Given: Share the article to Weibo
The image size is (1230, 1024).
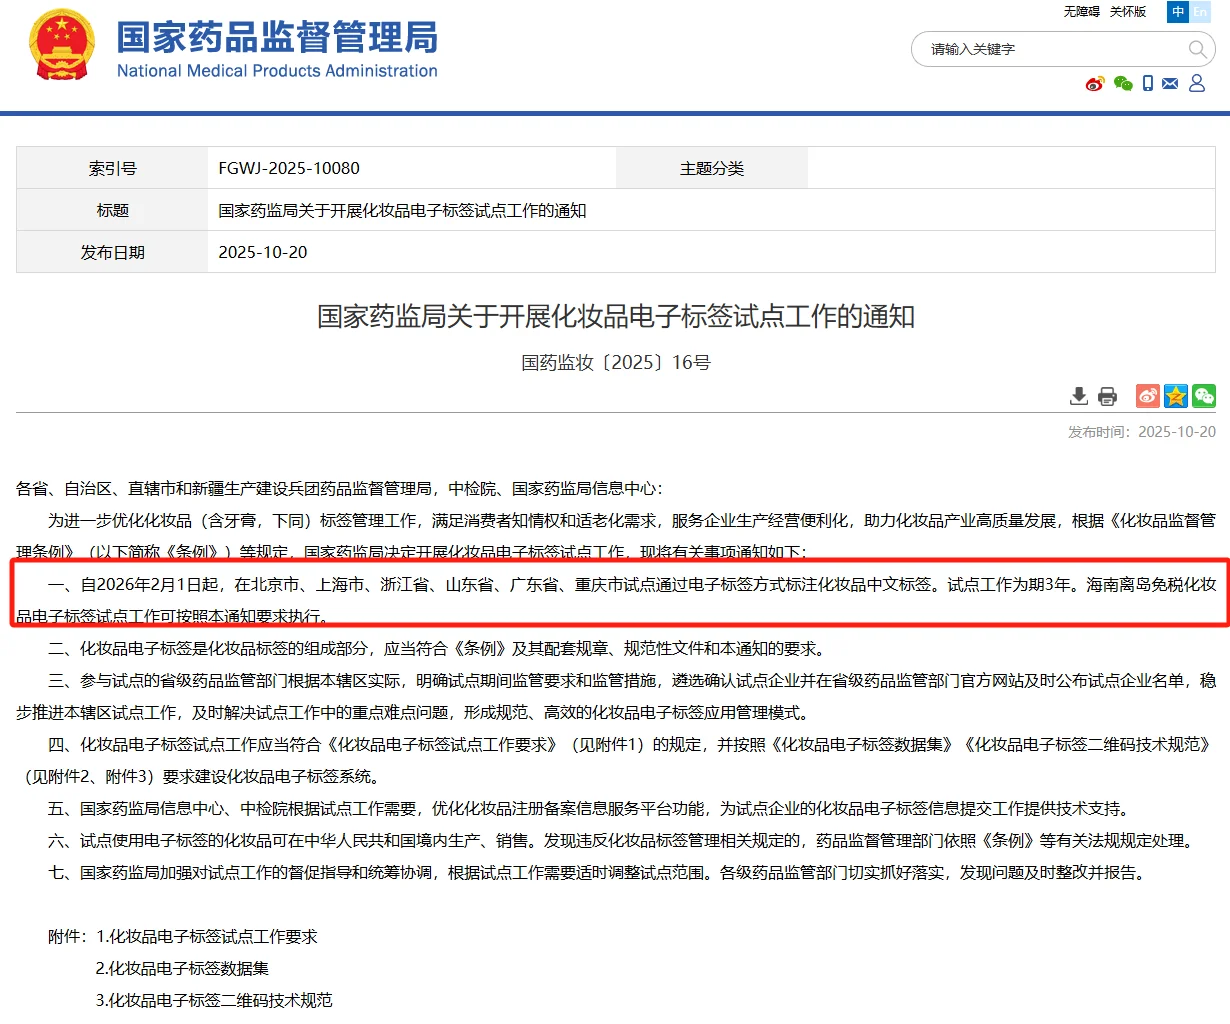Looking at the screenshot, I should [1147, 396].
